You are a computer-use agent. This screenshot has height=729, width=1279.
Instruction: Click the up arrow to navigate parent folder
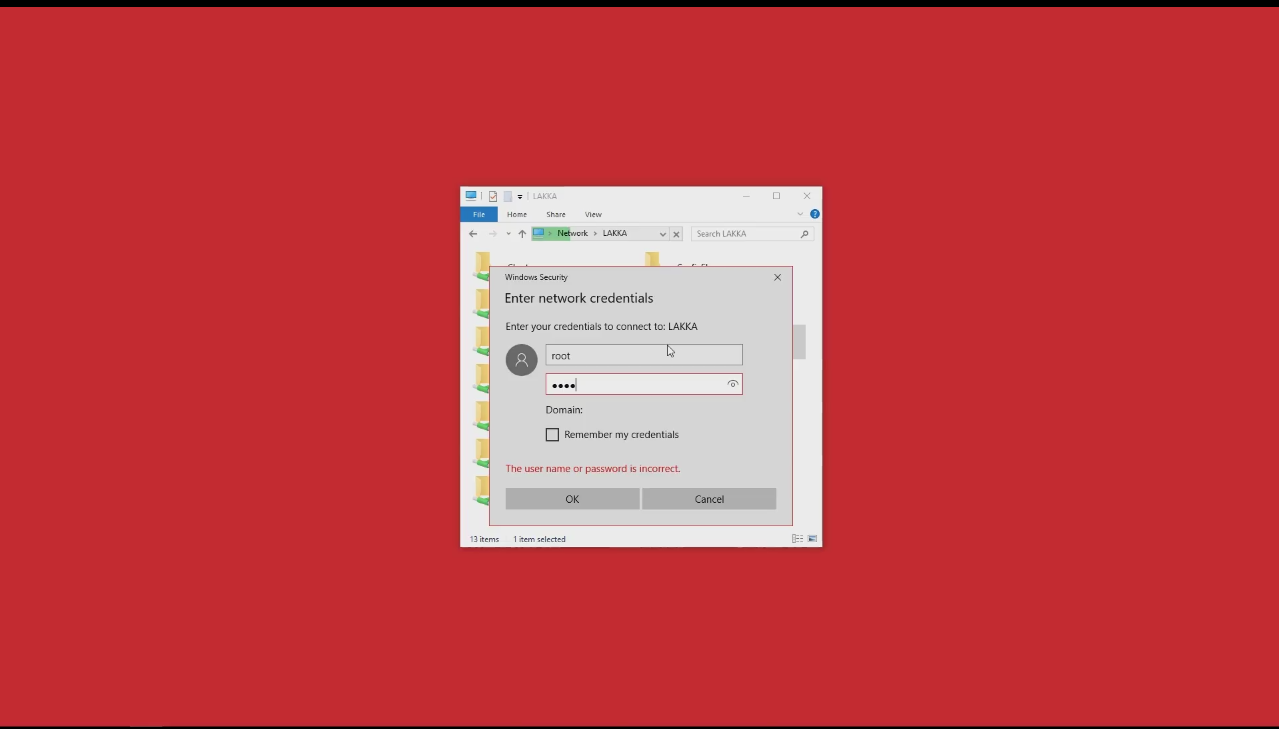[x=521, y=233]
